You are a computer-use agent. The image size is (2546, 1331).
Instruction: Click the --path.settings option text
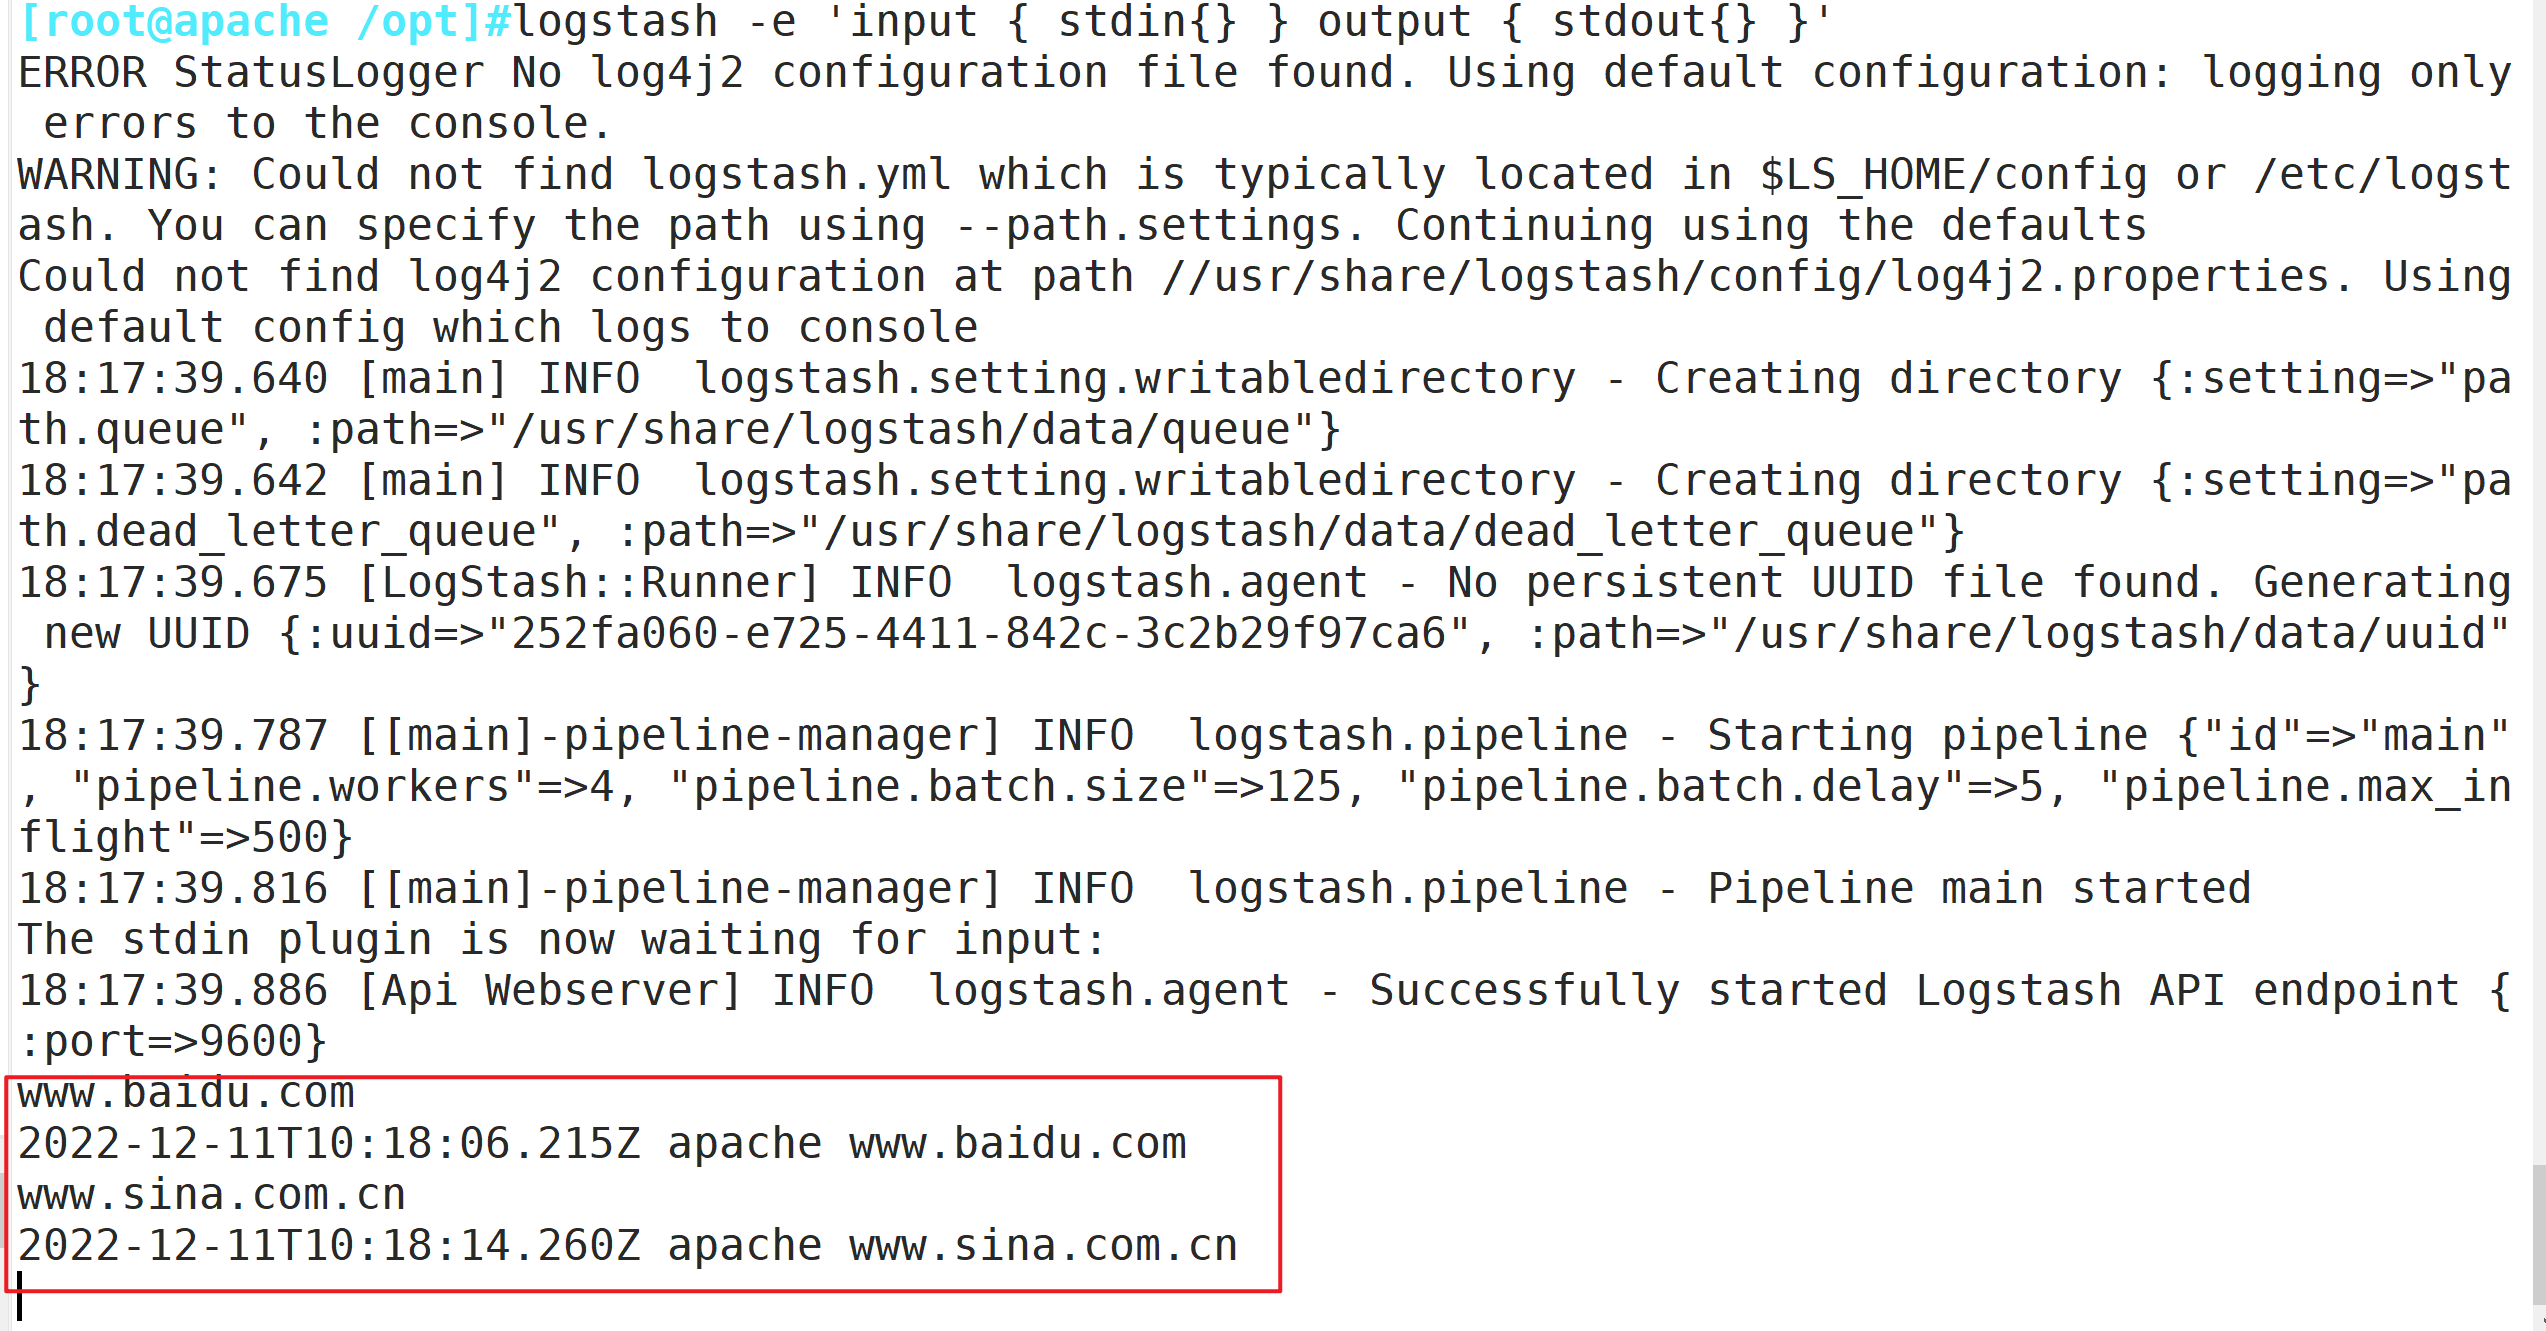pyautogui.click(x=1158, y=226)
